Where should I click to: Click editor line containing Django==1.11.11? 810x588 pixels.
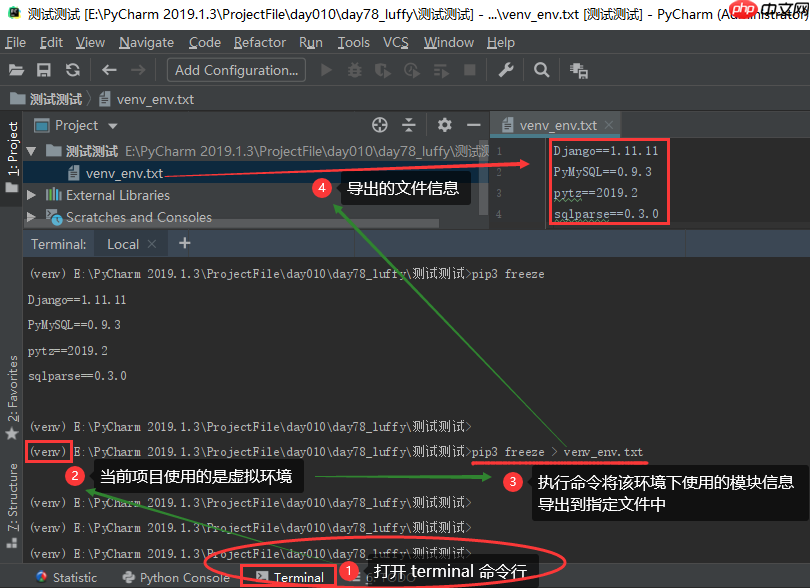pyautogui.click(x=605, y=151)
